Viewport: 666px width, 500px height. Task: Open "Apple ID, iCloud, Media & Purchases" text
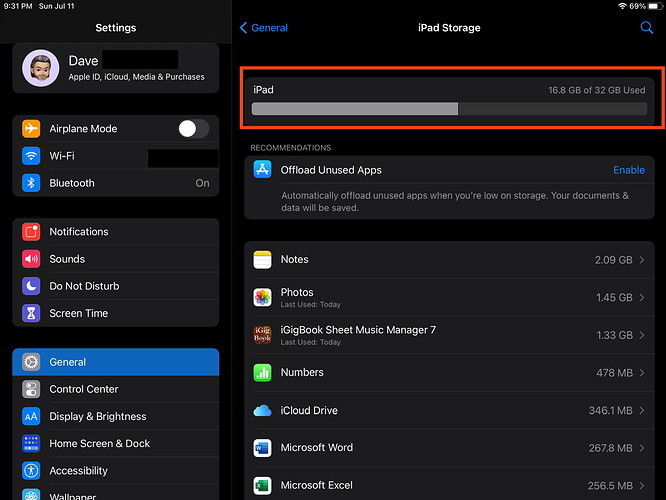click(136, 77)
